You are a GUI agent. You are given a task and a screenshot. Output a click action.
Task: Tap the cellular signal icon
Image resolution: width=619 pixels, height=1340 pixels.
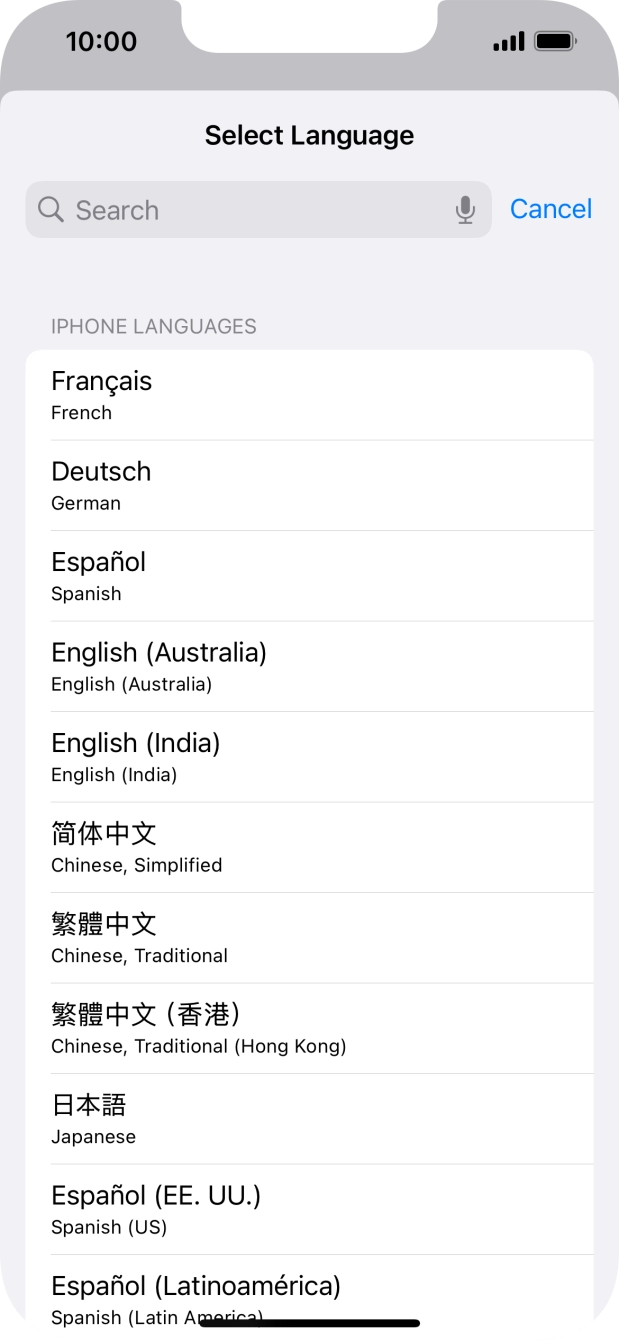(509, 41)
